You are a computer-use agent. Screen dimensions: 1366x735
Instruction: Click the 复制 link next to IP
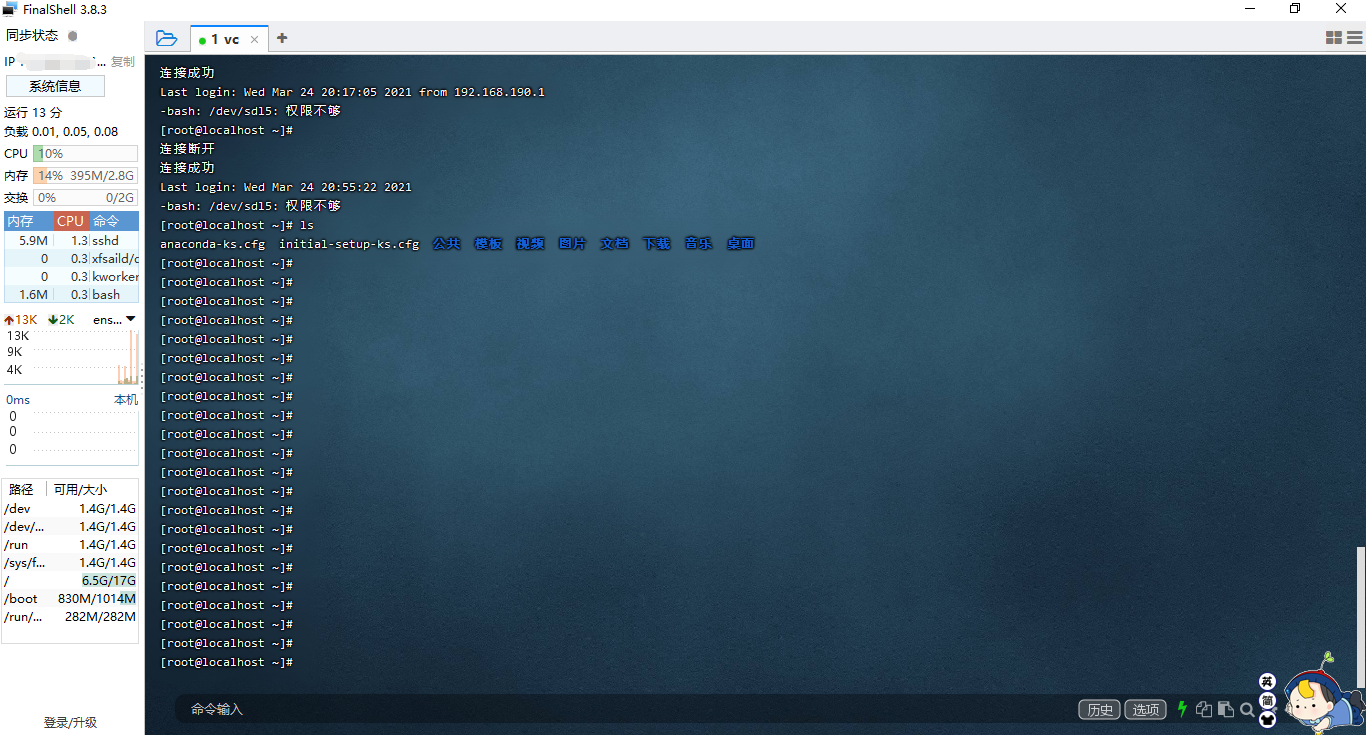click(122, 62)
